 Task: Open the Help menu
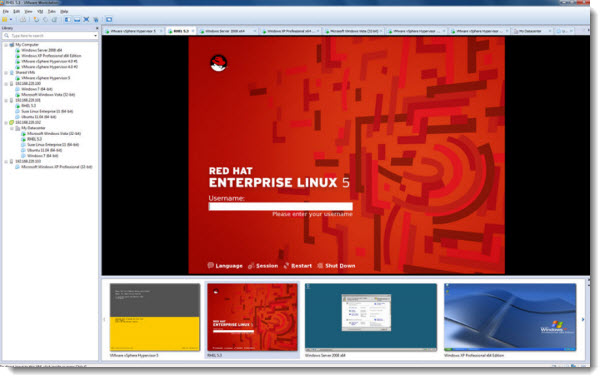[64, 12]
